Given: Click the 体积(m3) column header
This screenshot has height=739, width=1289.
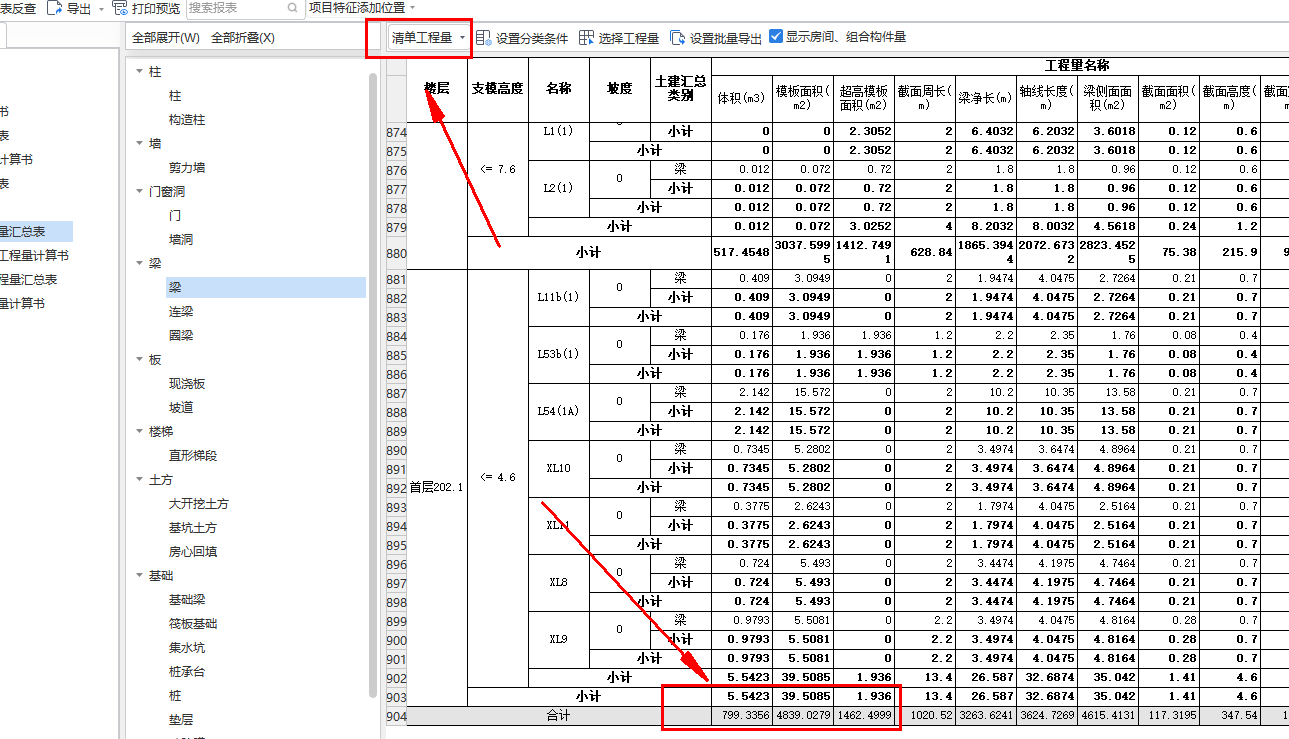Looking at the screenshot, I should tap(742, 98).
